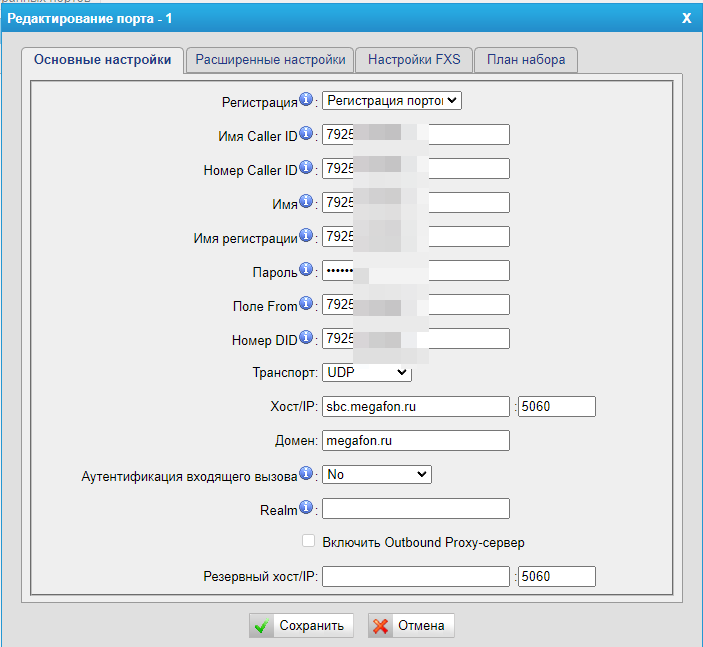Enable Outbound Proxy-сервер checkbox
This screenshot has width=703, height=647.
[x=308, y=541]
